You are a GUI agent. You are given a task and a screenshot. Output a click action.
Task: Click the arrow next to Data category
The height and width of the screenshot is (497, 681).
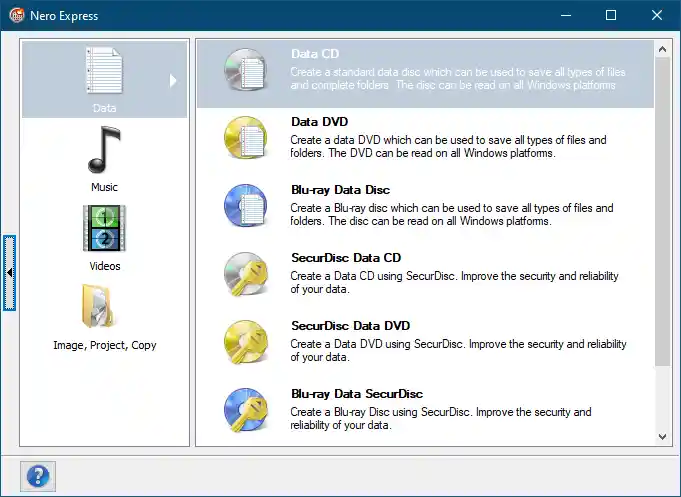click(x=173, y=80)
